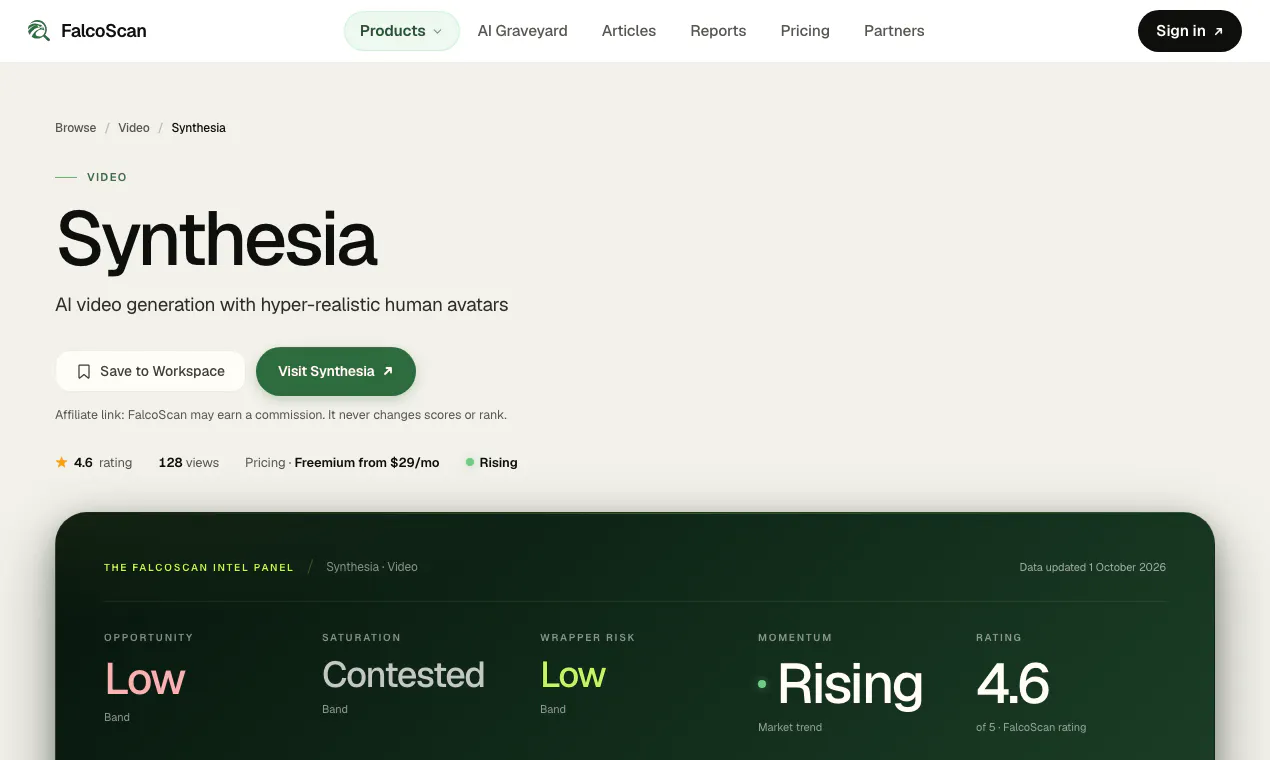Click the affiliate link disclosure text
This screenshot has width=1270, height=760.
[x=281, y=414]
